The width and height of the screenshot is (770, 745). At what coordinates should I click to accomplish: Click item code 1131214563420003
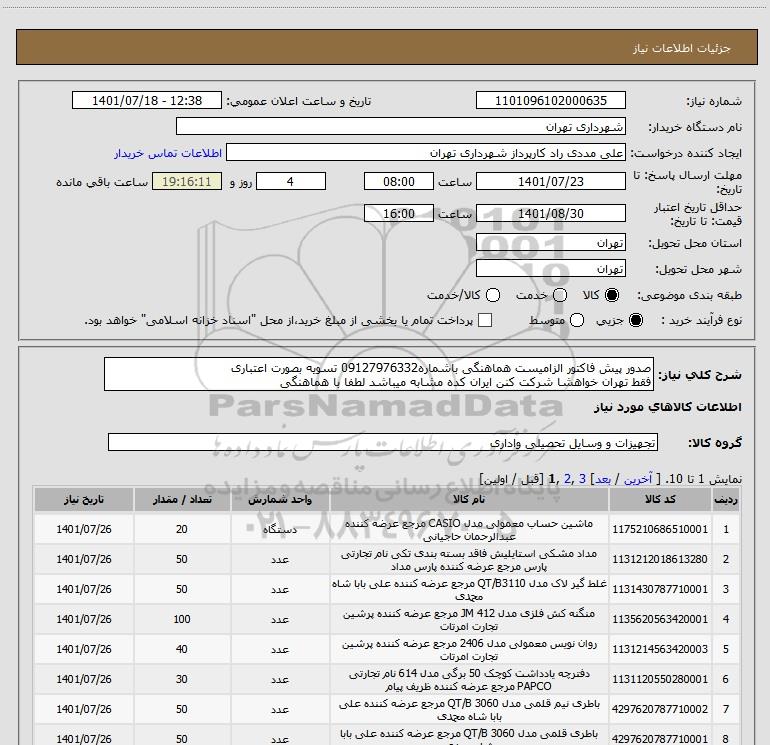(x=660, y=649)
